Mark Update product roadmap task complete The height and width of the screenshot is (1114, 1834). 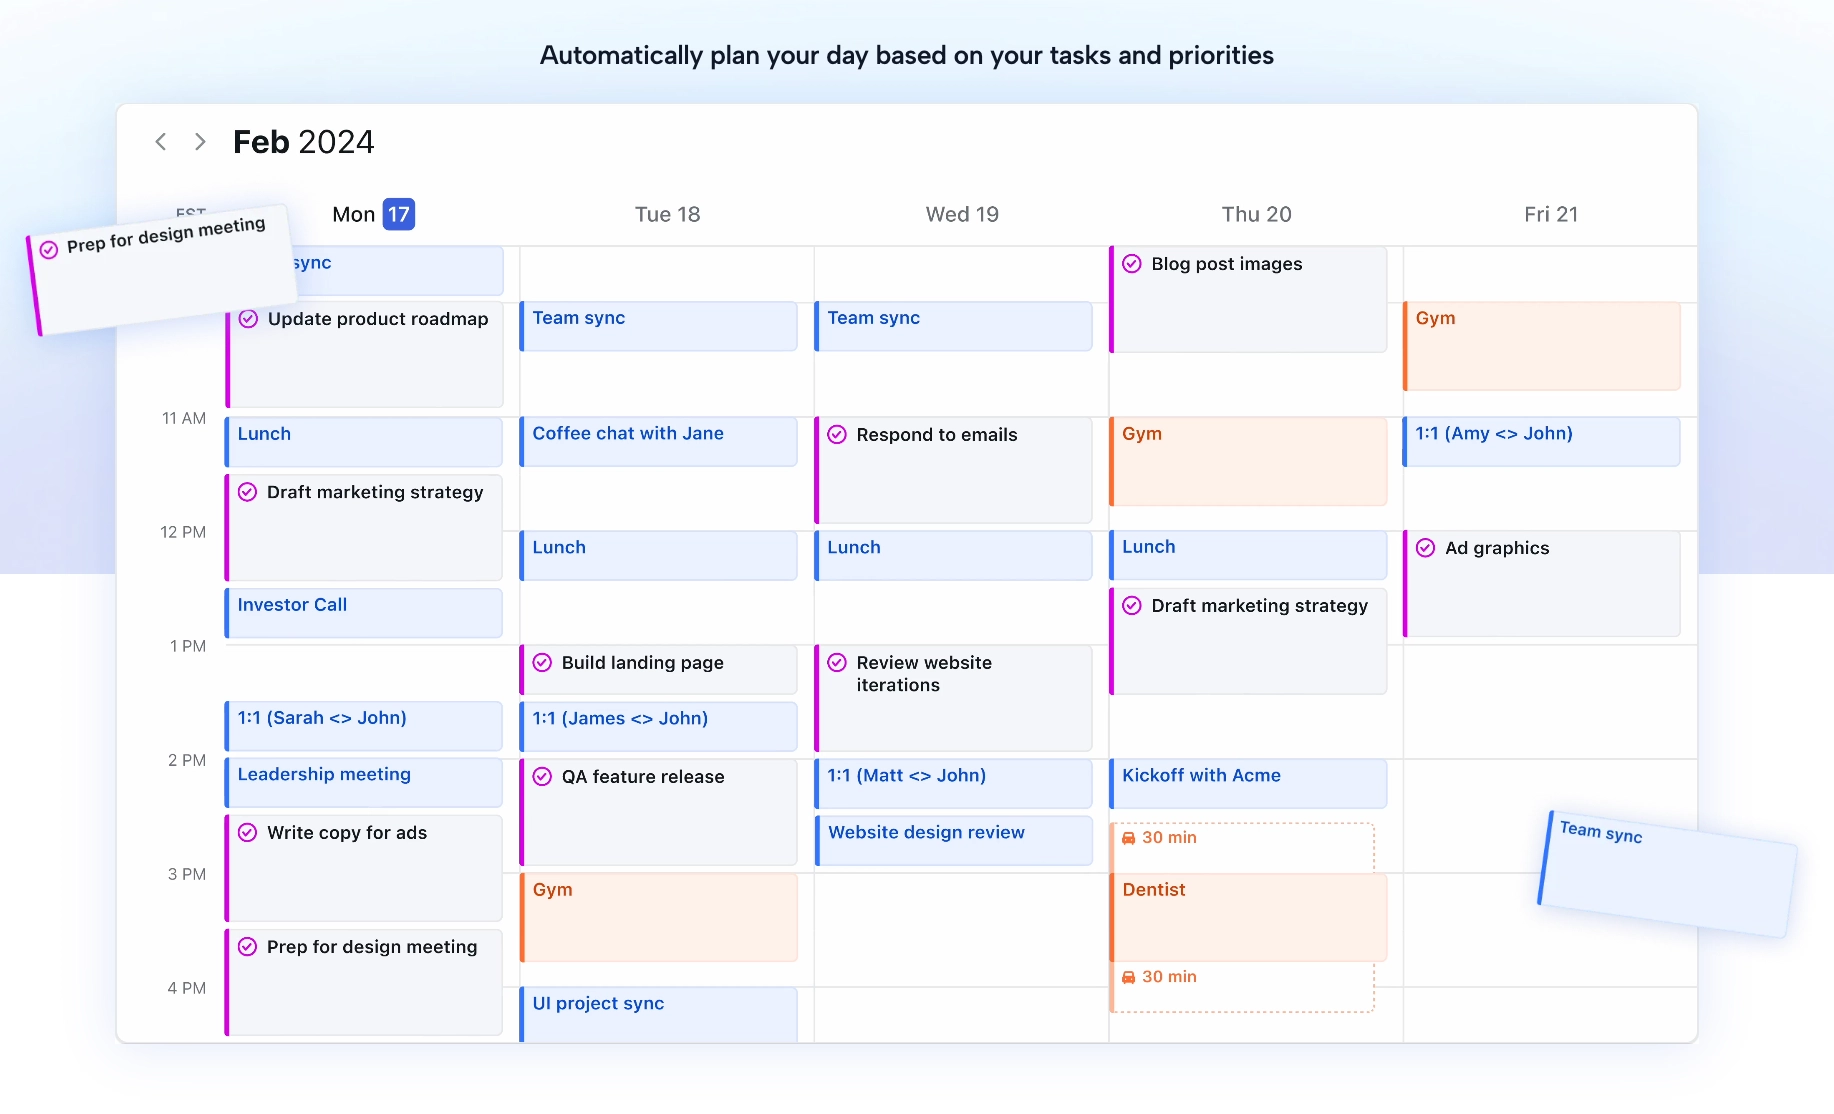point(248,319)
